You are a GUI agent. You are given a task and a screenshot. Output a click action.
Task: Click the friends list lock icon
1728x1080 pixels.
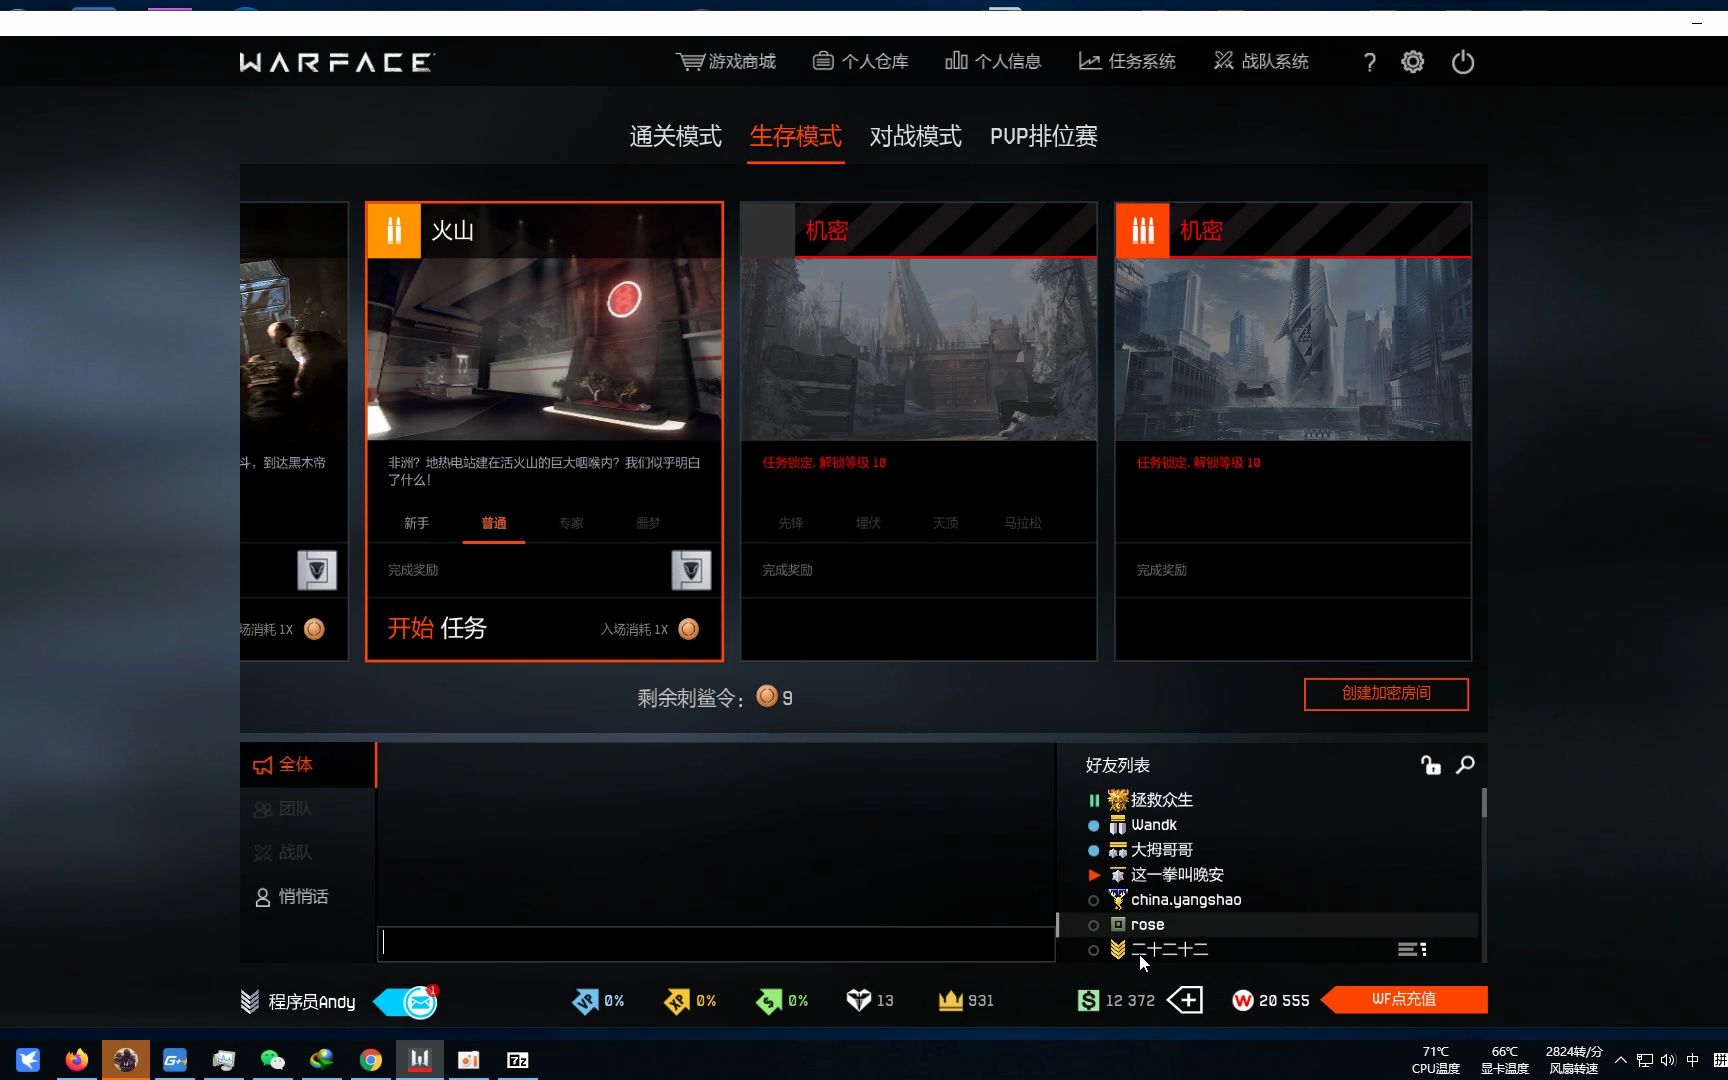click(1431, 765)
